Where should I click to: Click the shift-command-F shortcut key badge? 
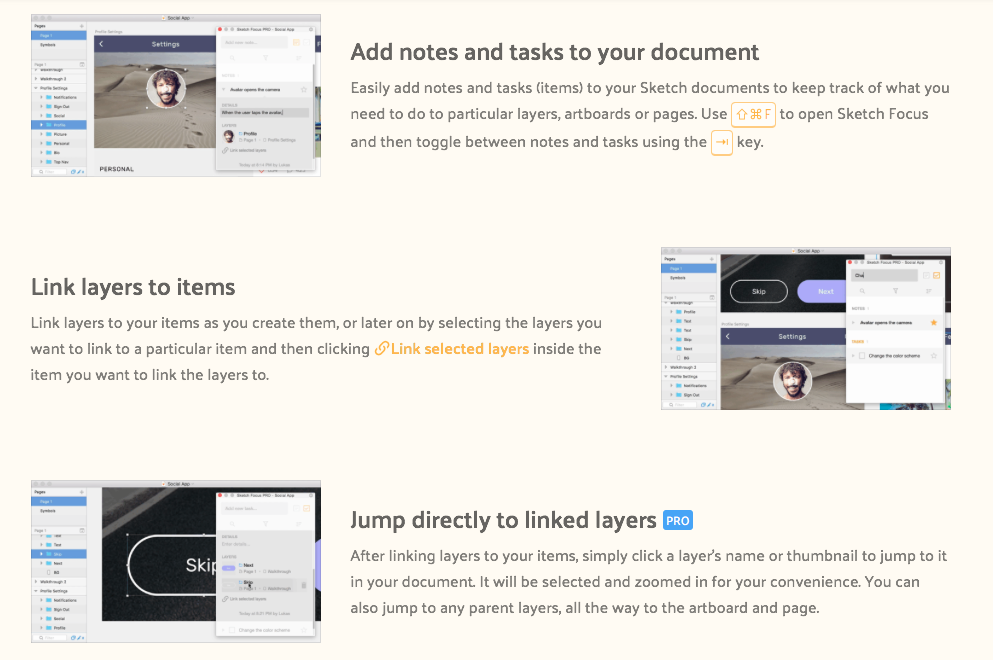point(753,115)
